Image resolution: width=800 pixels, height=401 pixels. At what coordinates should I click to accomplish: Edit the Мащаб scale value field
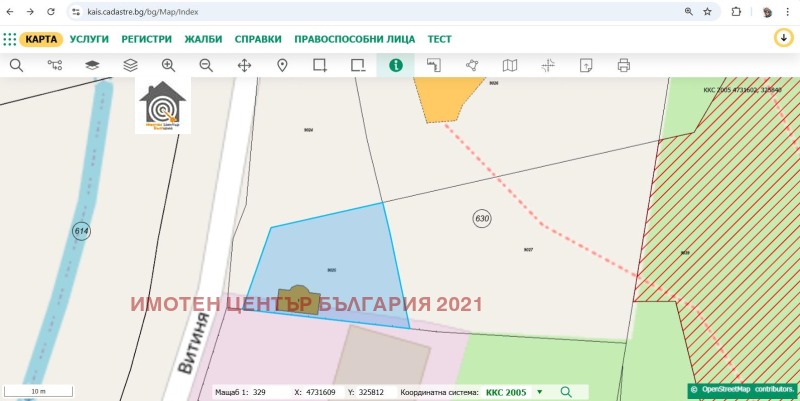coord(270,392)
